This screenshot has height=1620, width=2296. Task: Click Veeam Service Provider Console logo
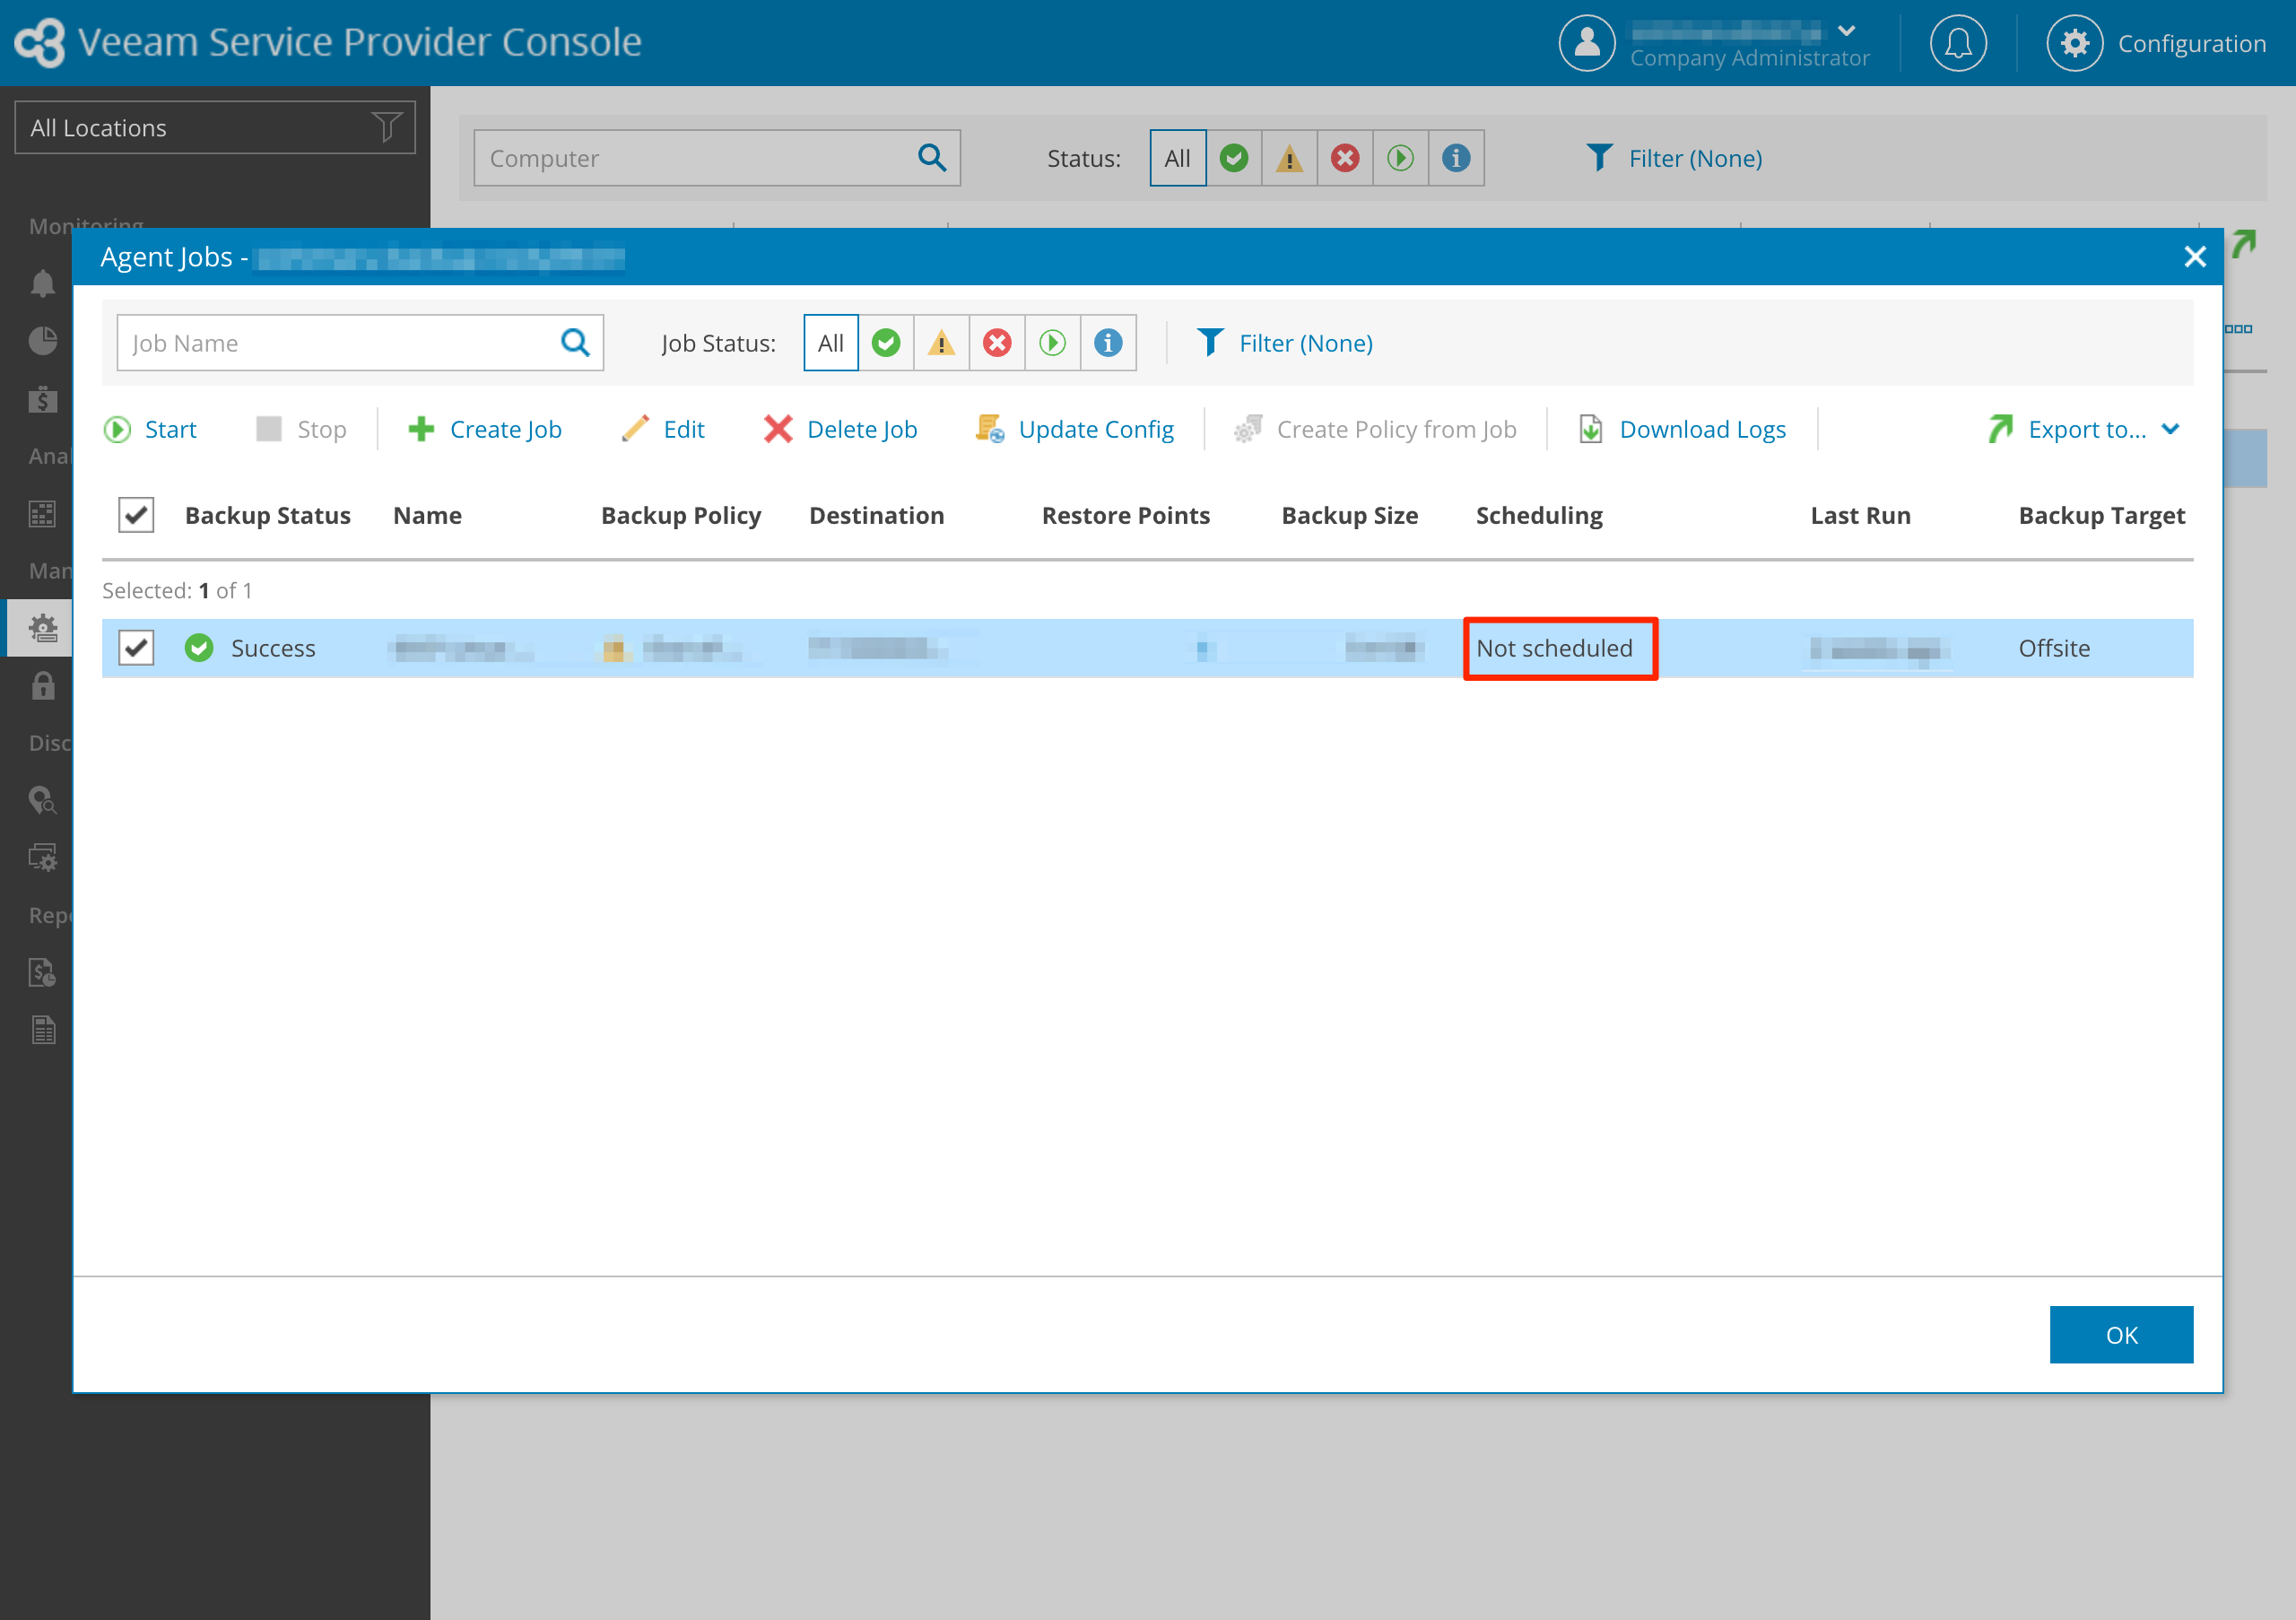point(328,42)
